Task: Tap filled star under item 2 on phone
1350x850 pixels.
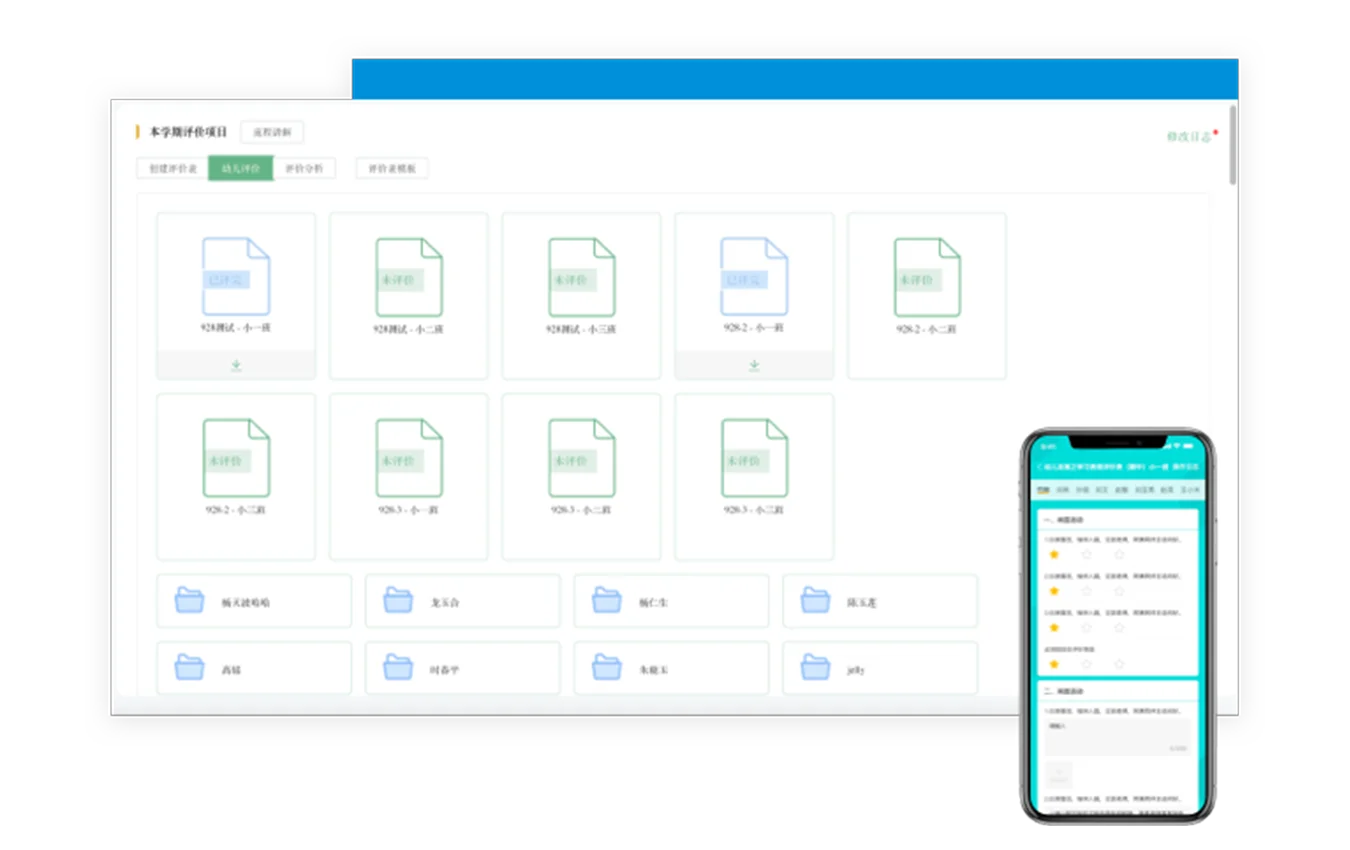Action: (x=1054, y=591)
